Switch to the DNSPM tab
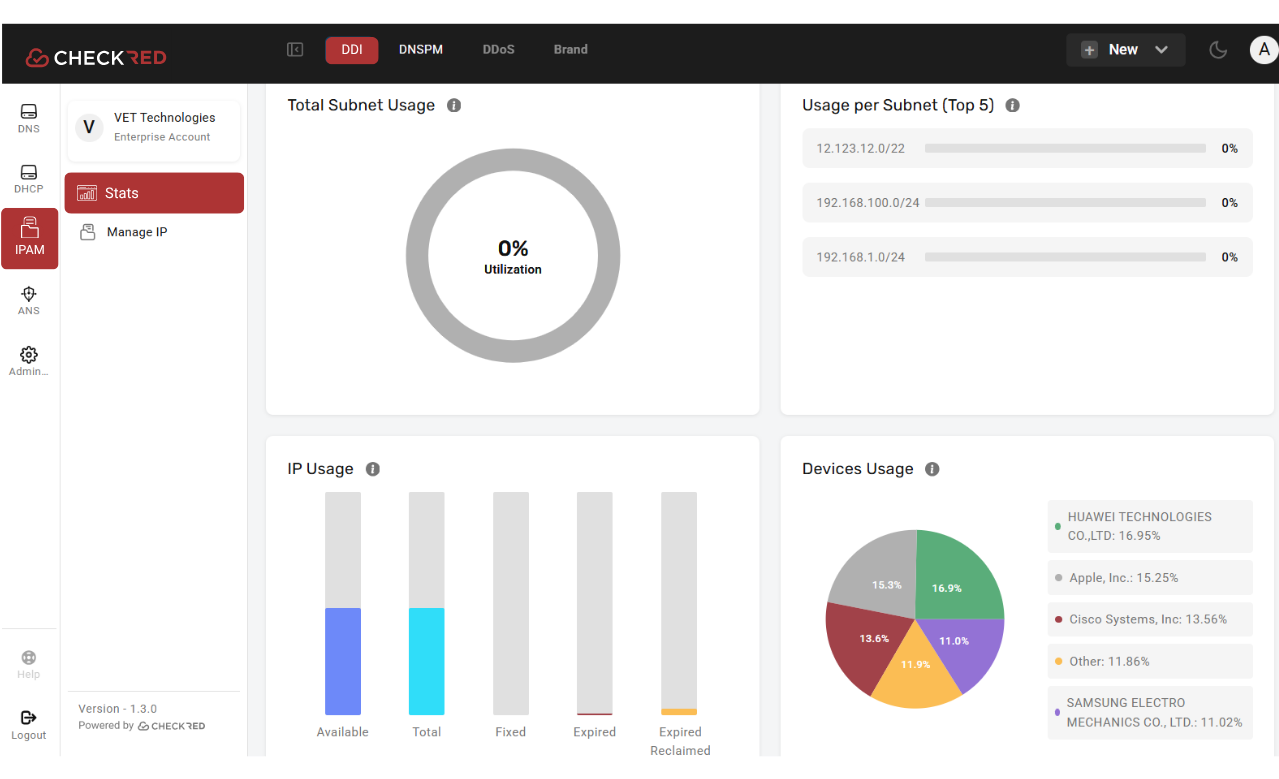Viewport: 1279px width, 779px height. pos(420,48)
